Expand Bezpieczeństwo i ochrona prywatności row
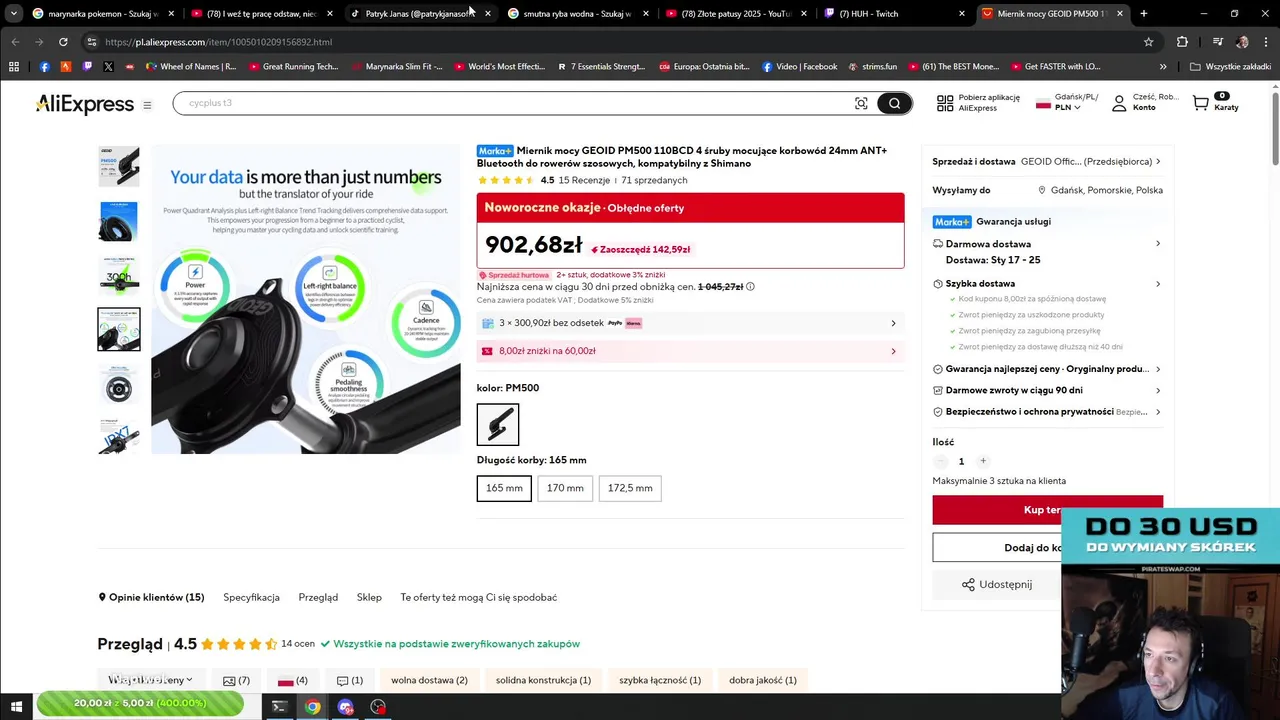Screen dimensions: 1280x720 (x=1047, y=411)
